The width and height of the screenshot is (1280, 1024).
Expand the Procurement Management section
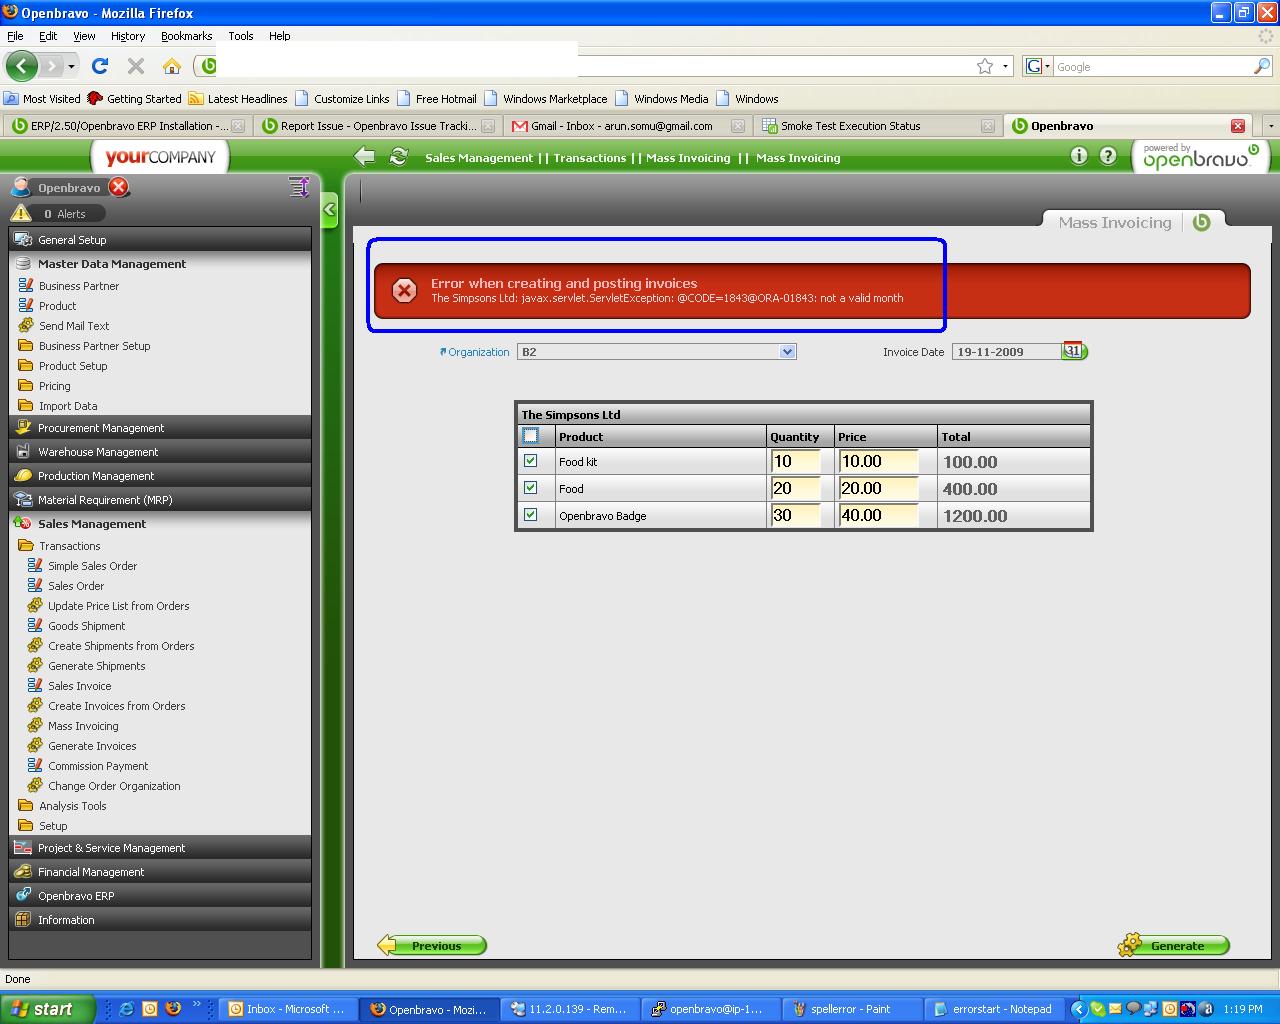tap(160, 428)
